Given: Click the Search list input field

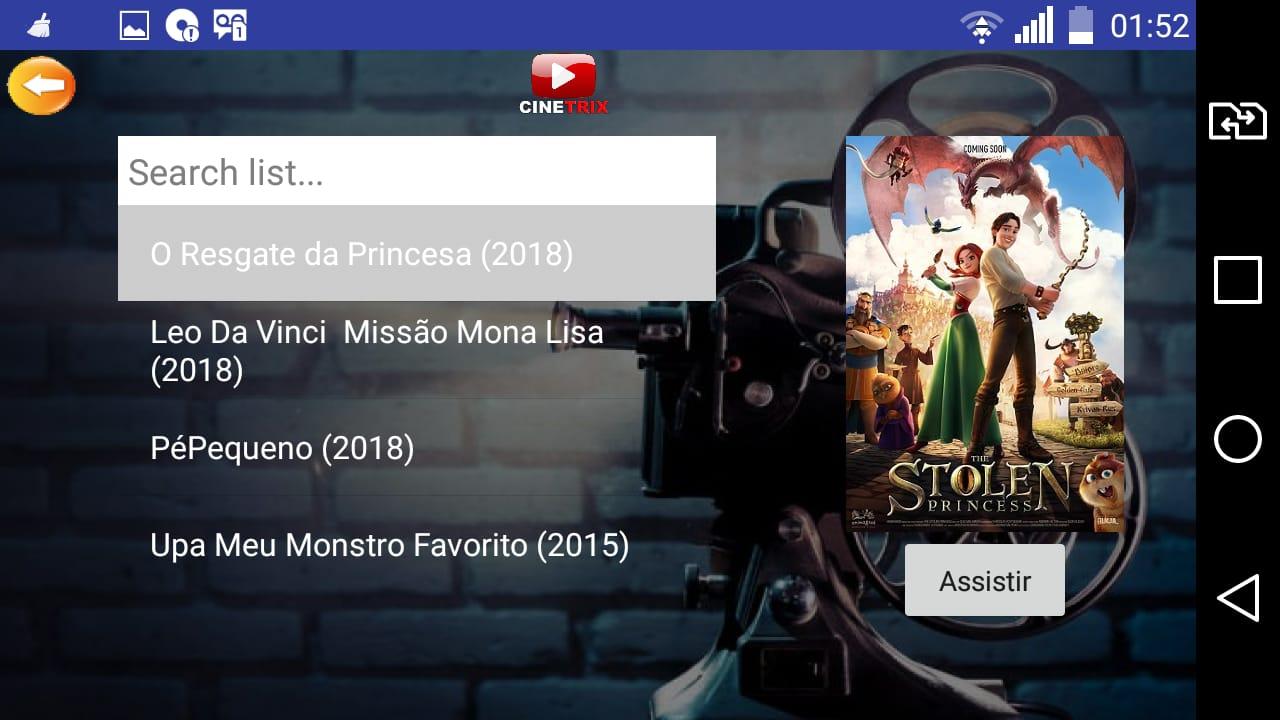Looking at the screenshot, I should tap(417, 171).
